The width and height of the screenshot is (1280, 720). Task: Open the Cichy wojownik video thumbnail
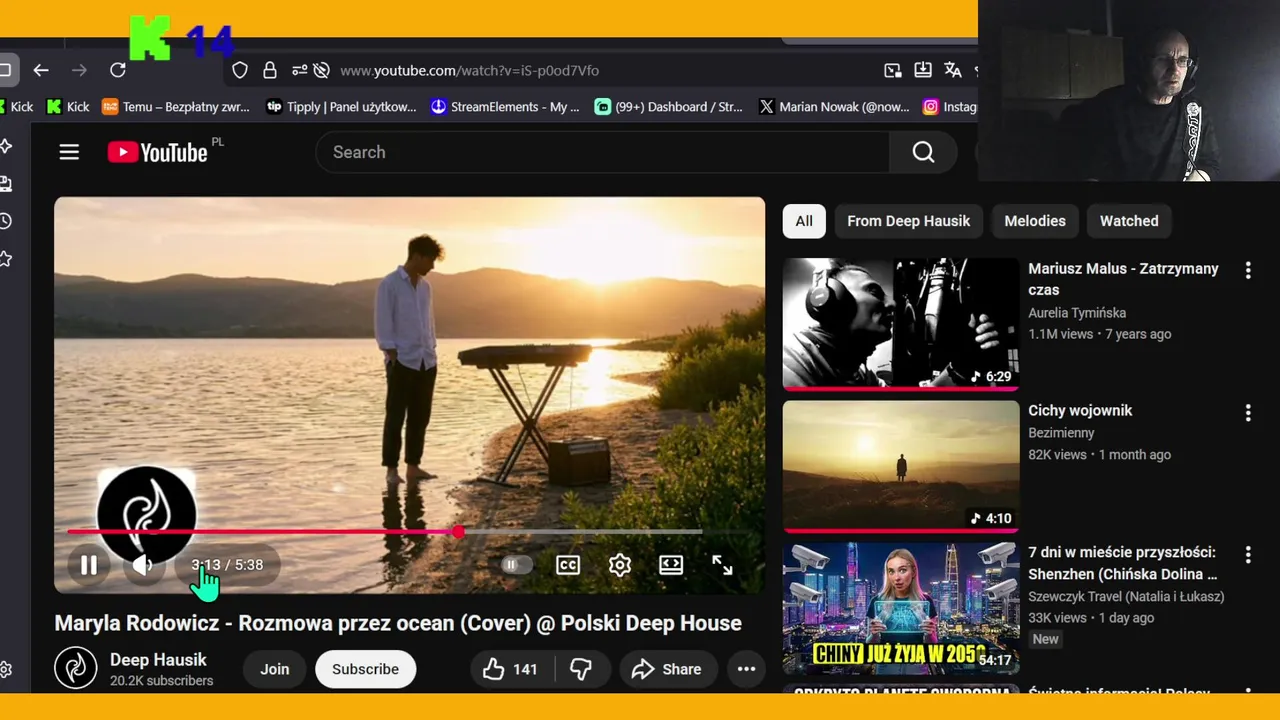point(900,466)
